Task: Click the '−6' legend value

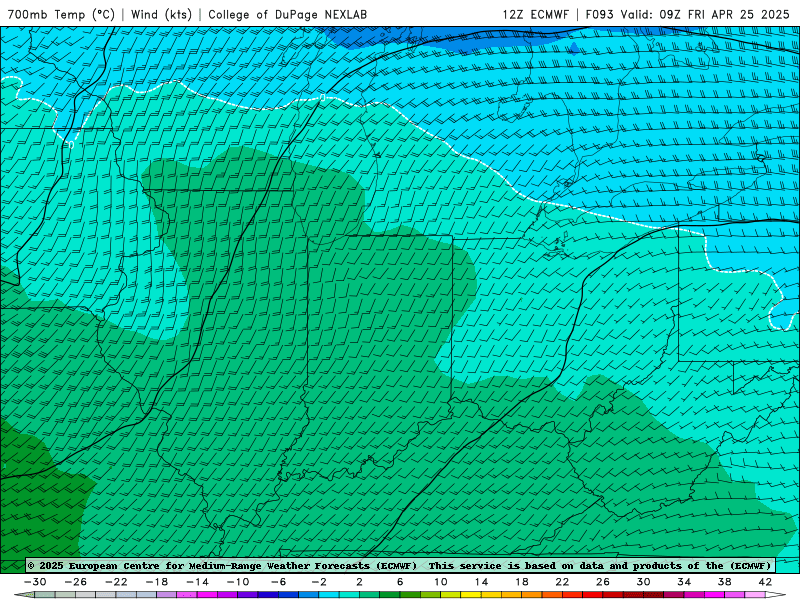Action: pyautogui.click(x=279, y=582)
